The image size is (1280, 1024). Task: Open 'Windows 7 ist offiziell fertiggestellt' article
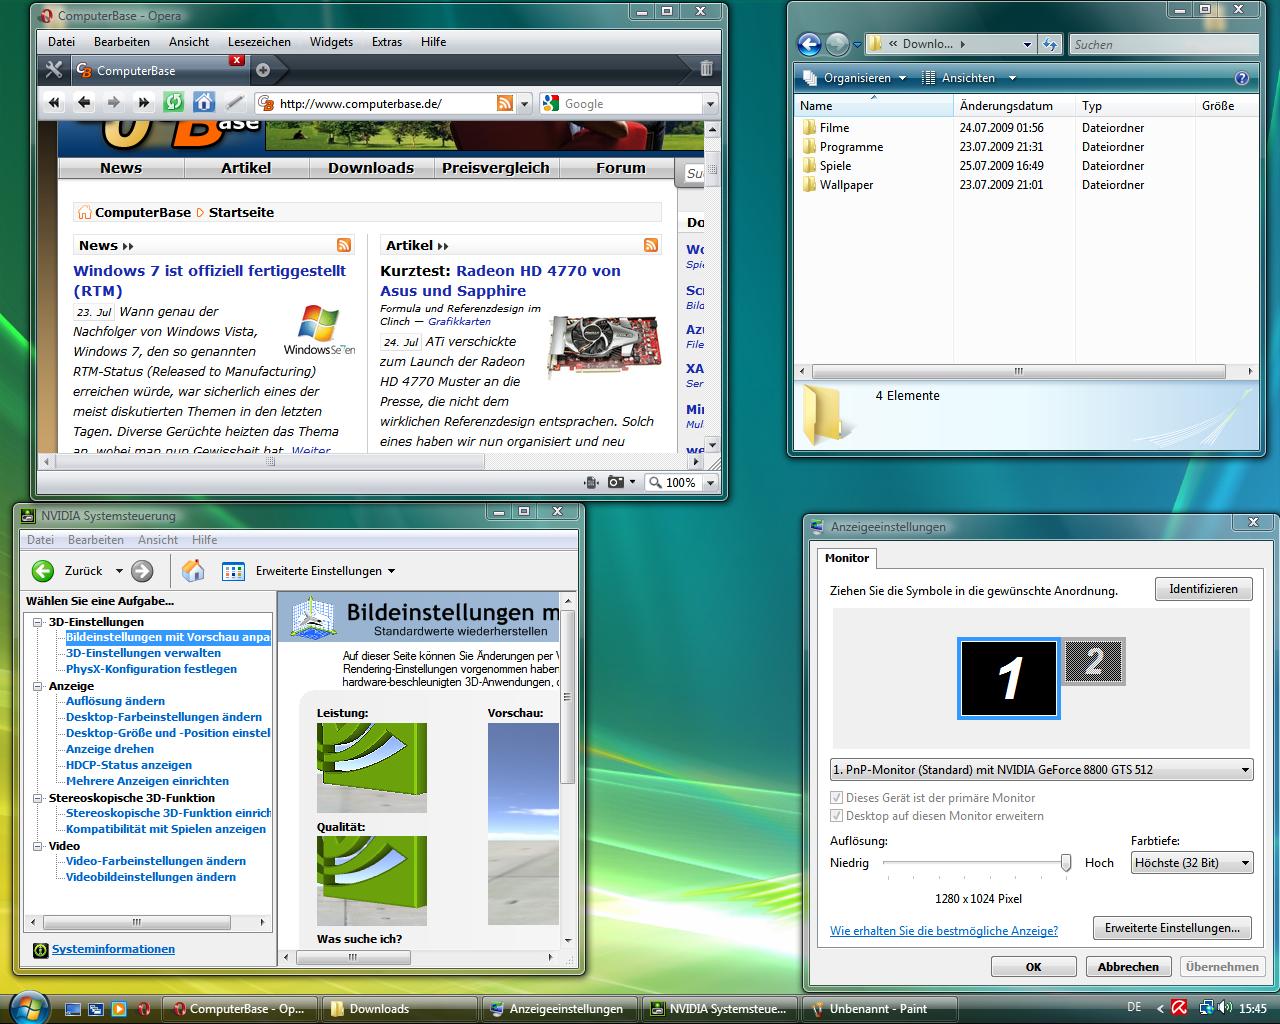pos(209,280)
